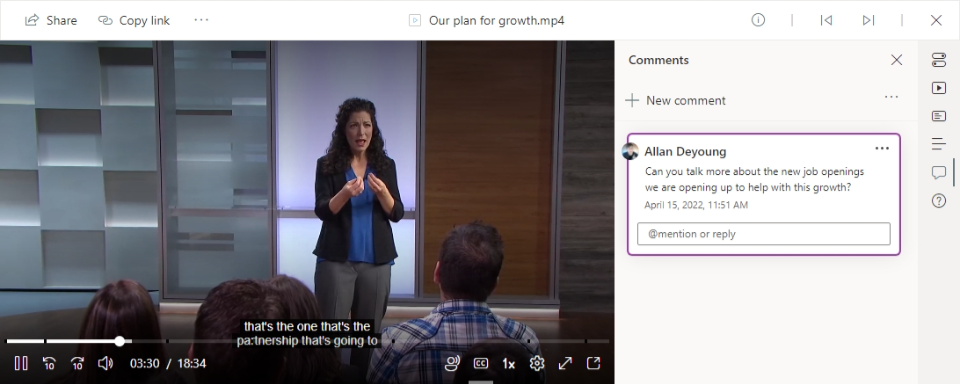
Task: Click Allan Deyoung's avatar
Action: [x=630, y=151]
